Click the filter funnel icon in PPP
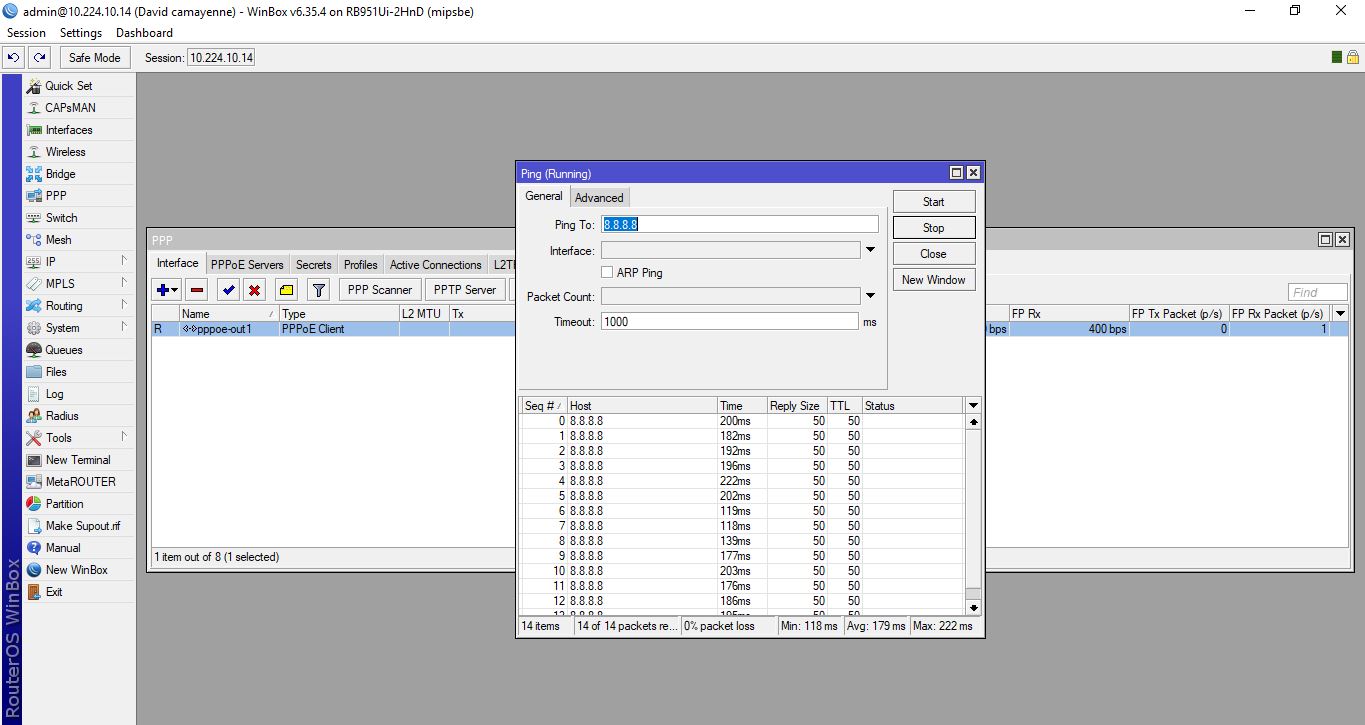This screenshot has height=725, width=1365. [319, 290]
